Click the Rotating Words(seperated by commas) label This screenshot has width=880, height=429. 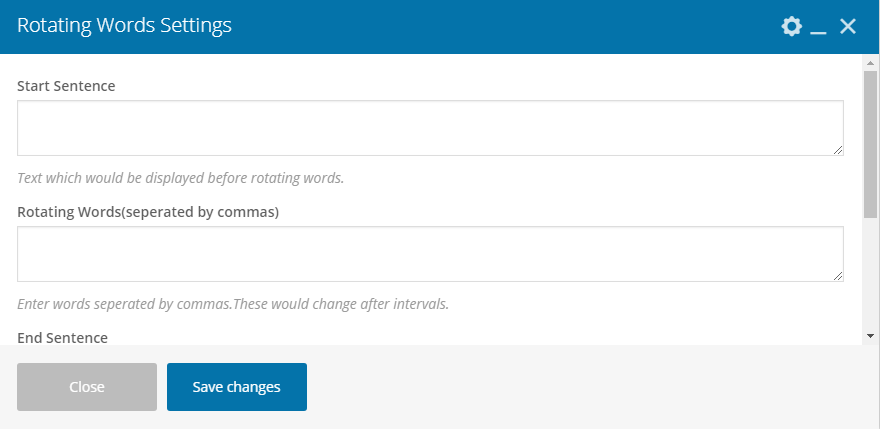148,212
